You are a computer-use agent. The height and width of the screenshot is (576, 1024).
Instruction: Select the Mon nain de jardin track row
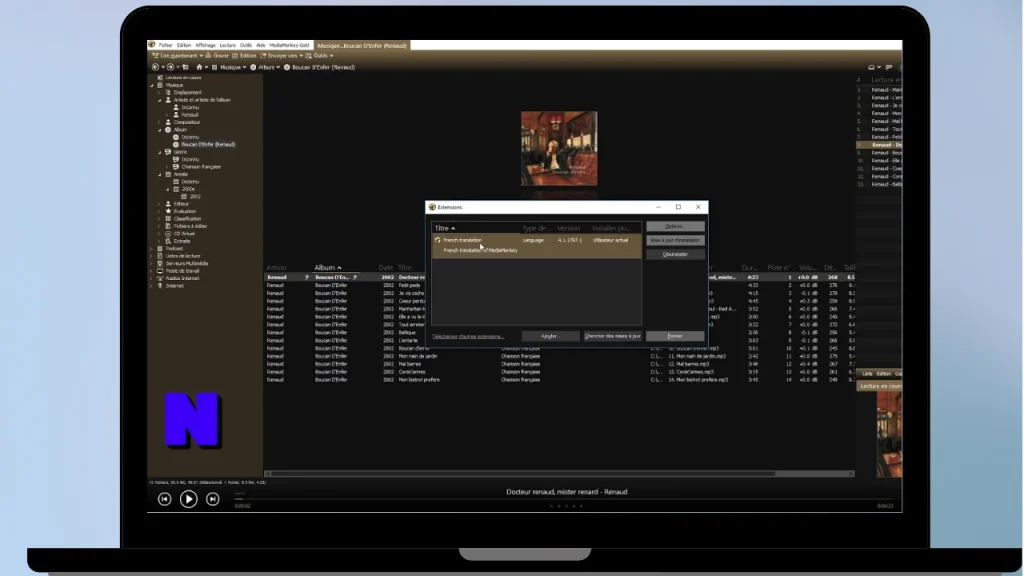pyautogui.click(x=560, y=356)
